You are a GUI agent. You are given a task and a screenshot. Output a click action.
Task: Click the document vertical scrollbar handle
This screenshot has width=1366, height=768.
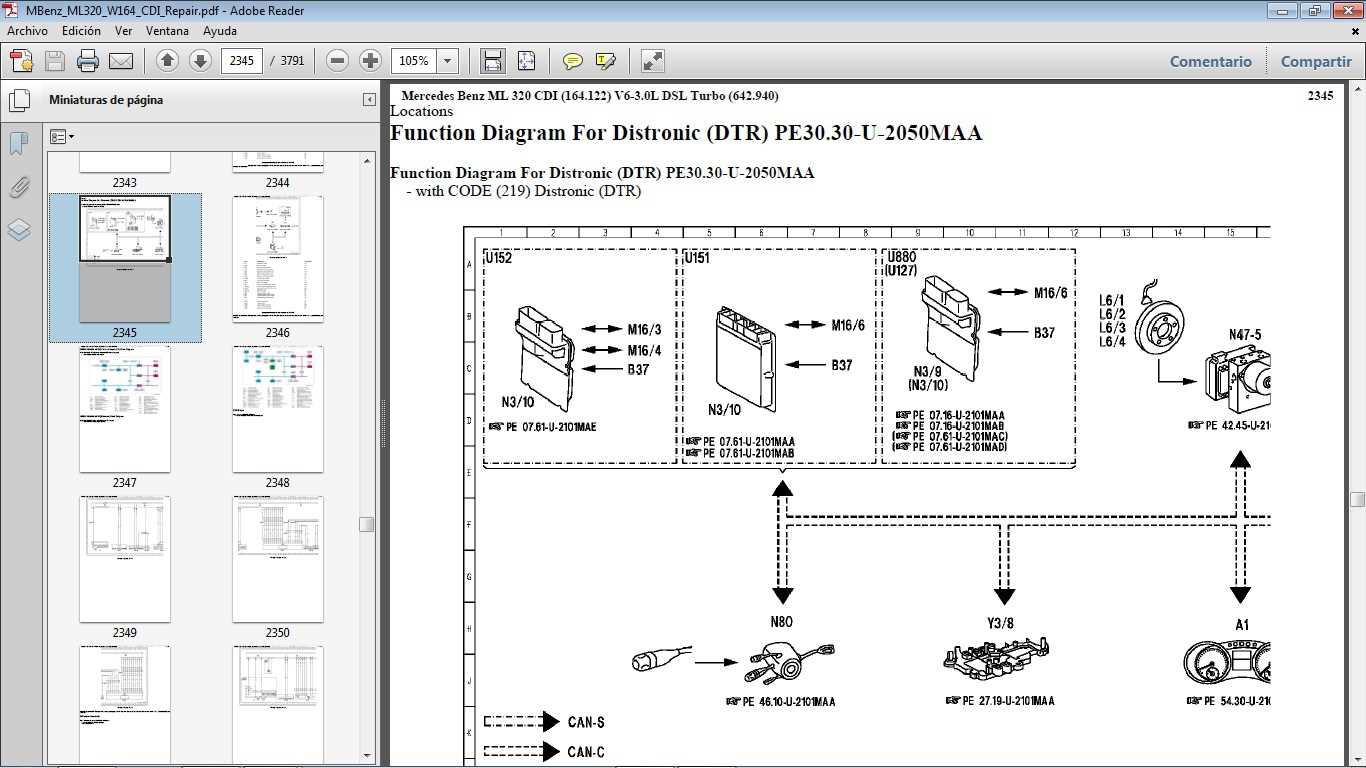(1357, 499)
